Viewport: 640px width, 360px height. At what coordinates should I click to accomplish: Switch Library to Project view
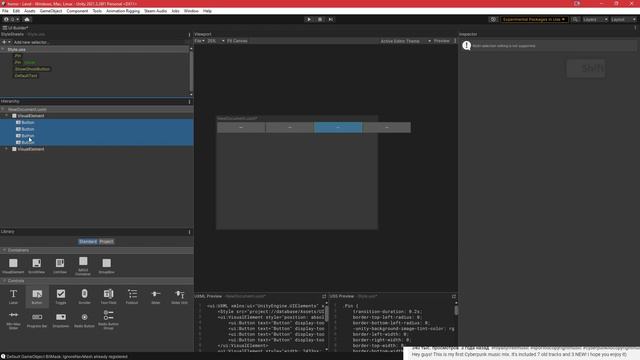coord(107,242)
